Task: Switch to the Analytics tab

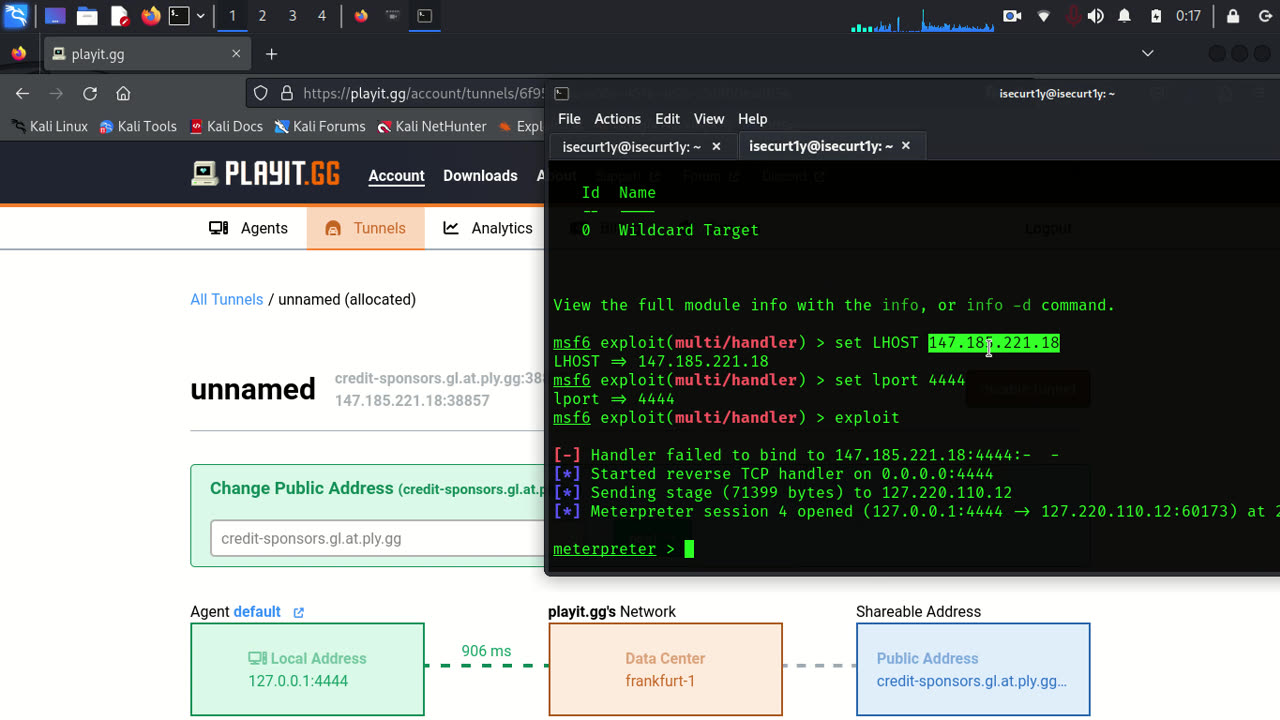Action: [x=487, y=228]
